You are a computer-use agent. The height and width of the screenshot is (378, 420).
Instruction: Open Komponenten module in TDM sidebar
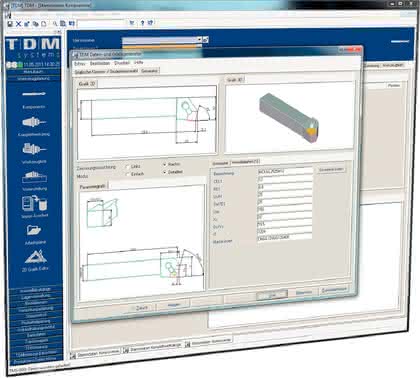coord(34,94)
